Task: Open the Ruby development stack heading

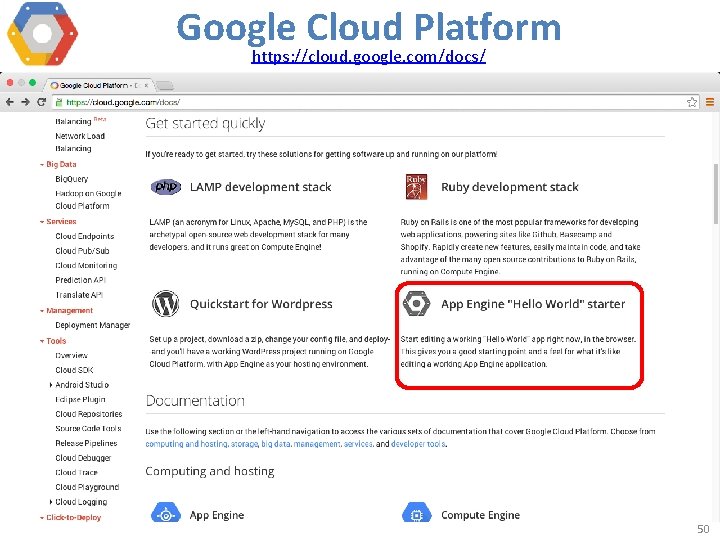Action: click(510, 187)
